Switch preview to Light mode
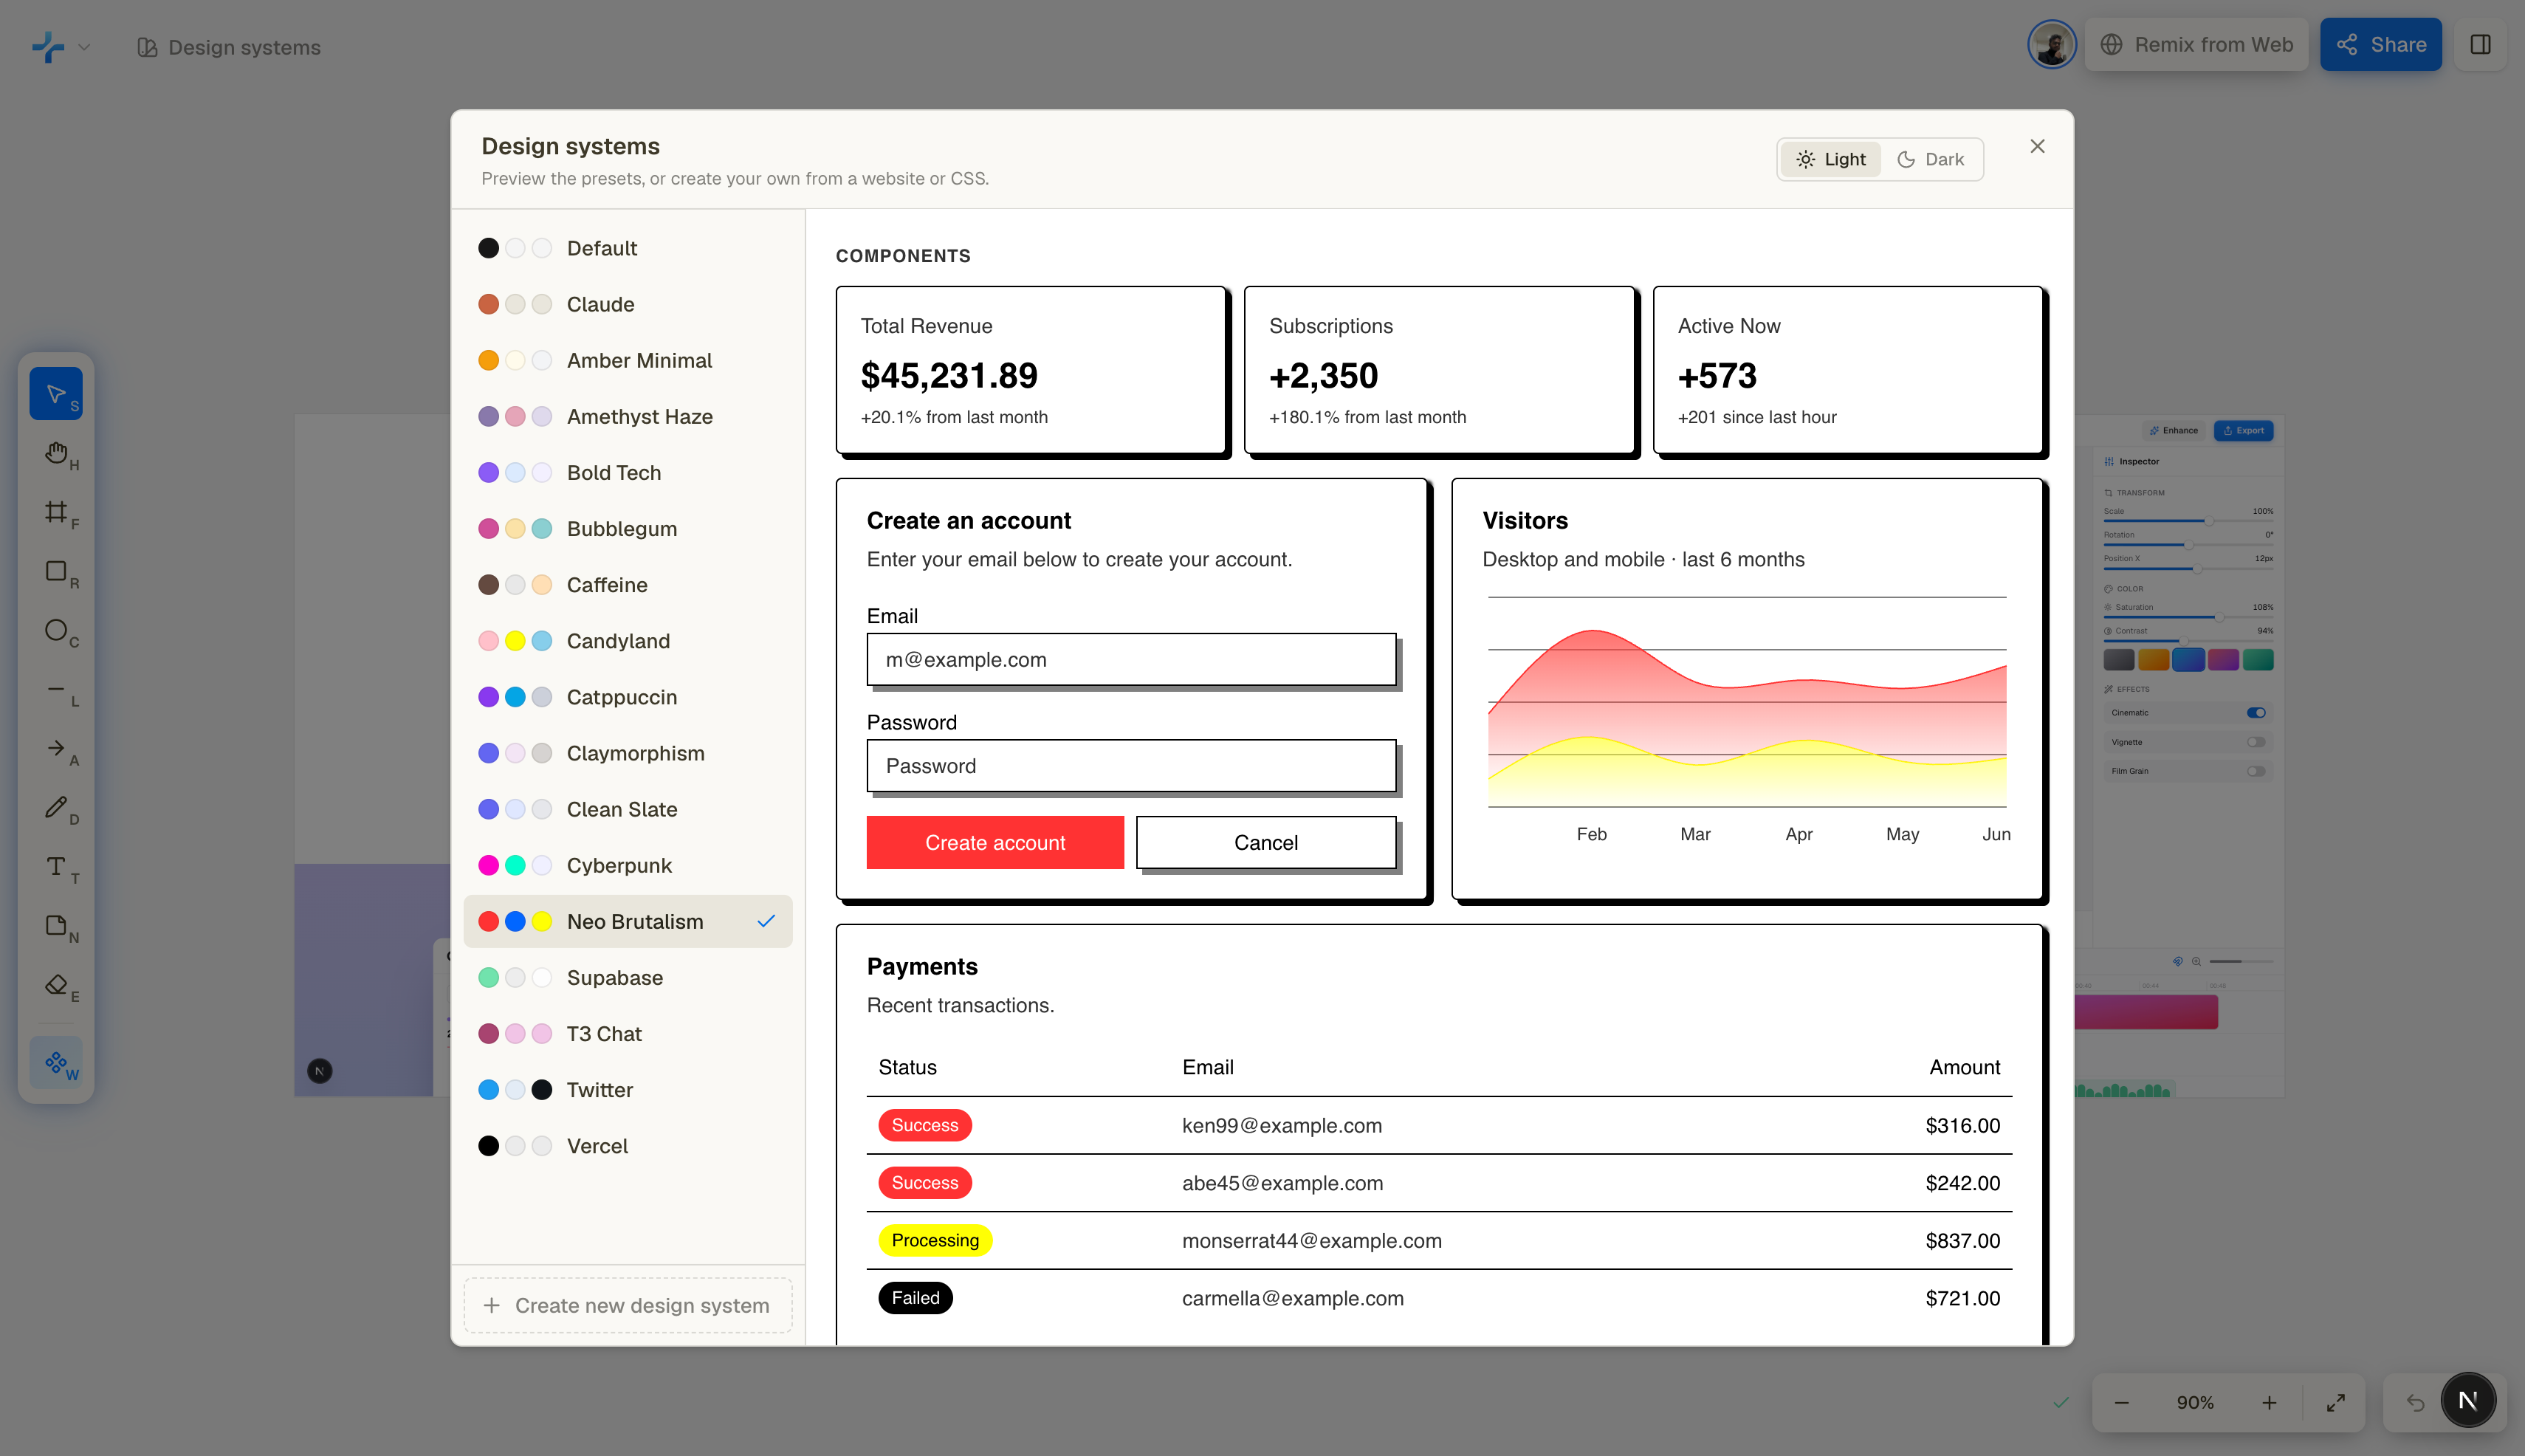This screenshot has width=2525, height=1456. [1830, 159]
